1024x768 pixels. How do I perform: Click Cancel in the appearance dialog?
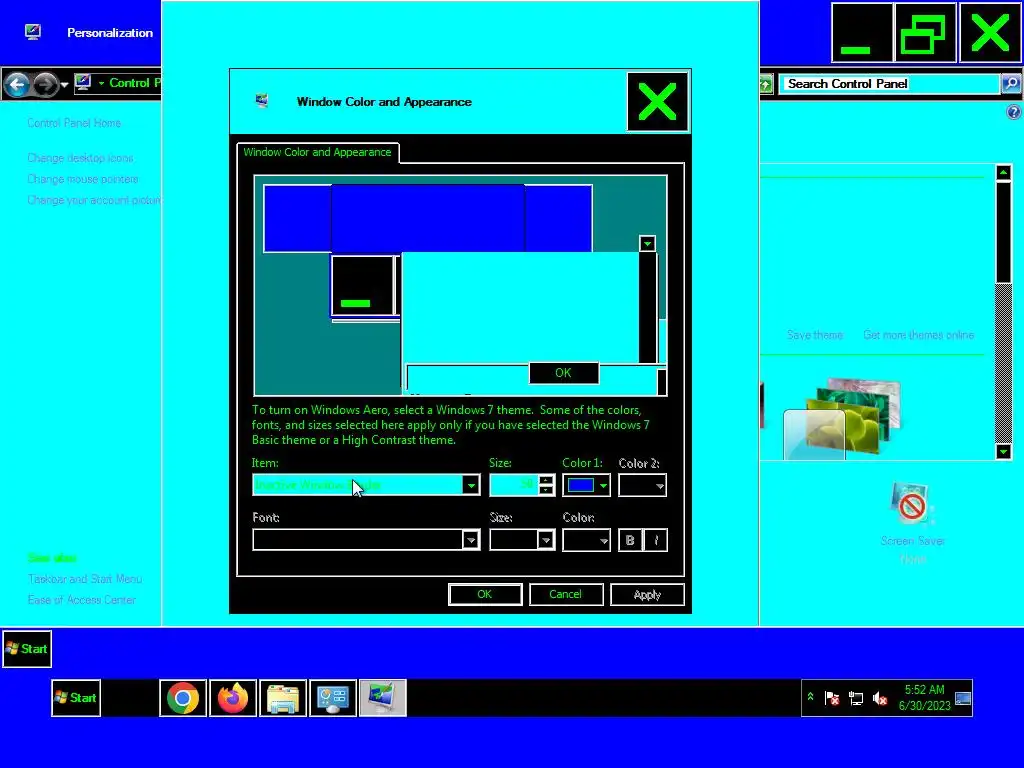566,594
